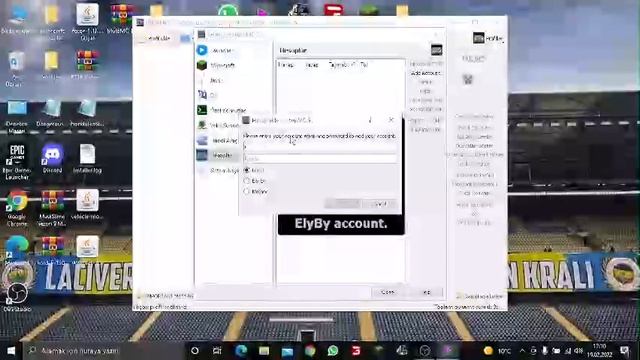Select the Recycle Bin desktop icon

click(x=16, y=69)
